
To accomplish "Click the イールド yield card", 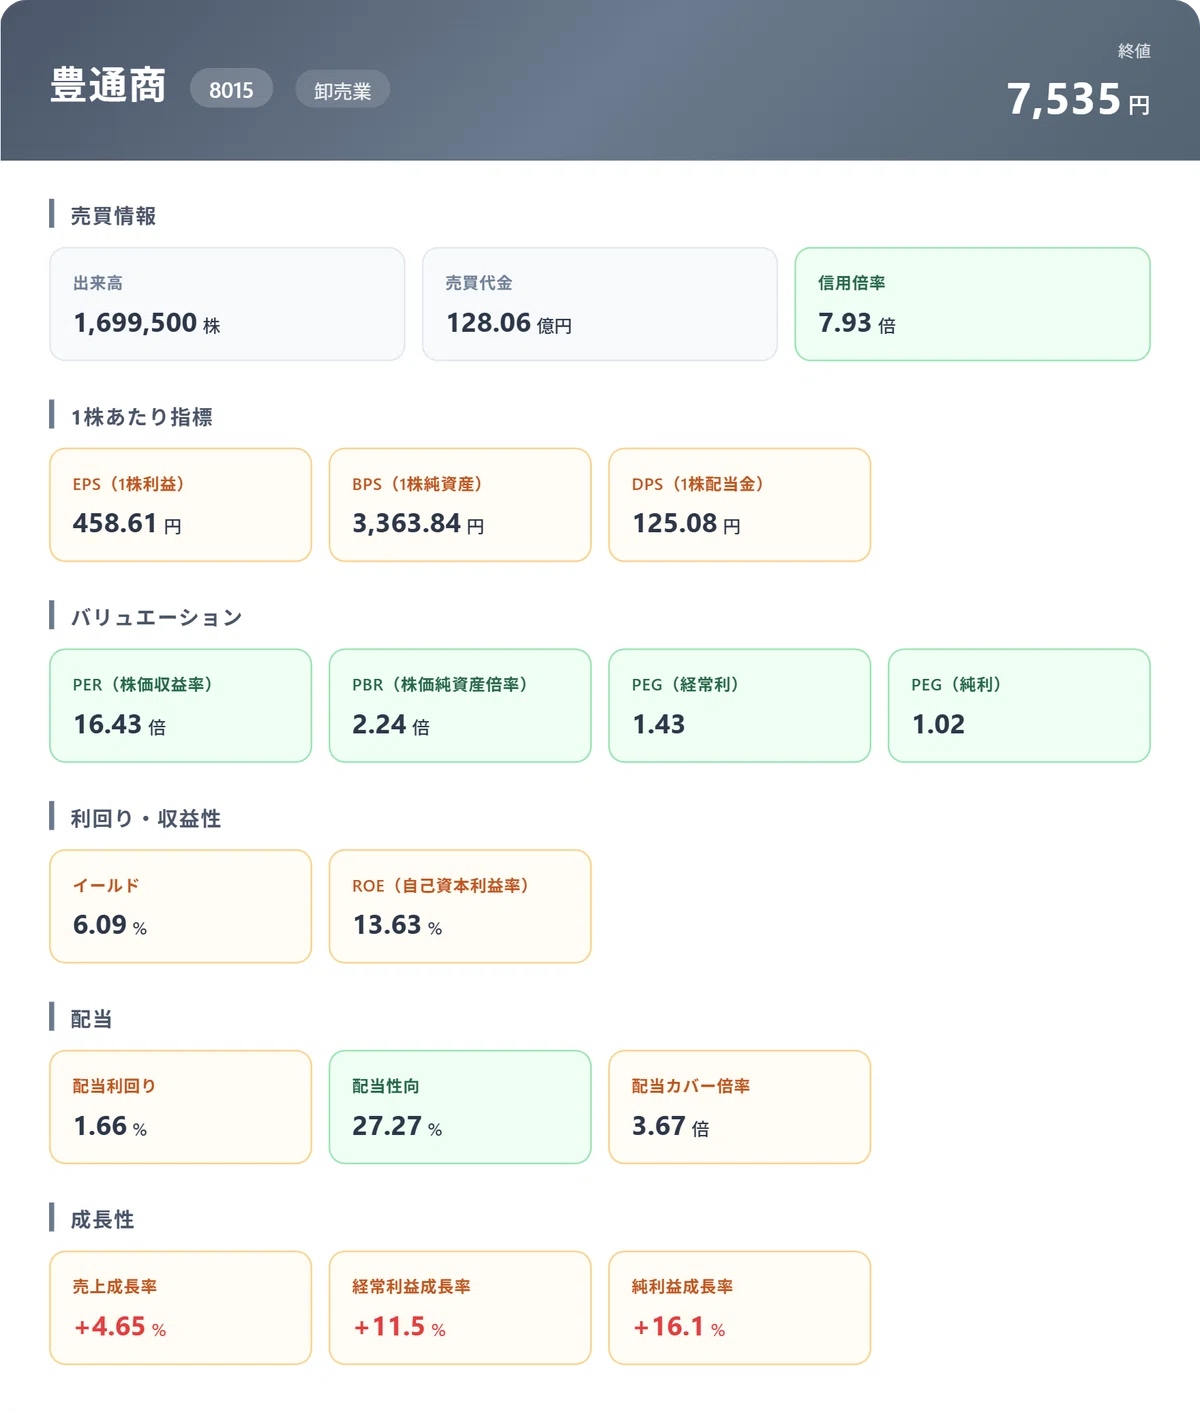I will coord(181,906).
